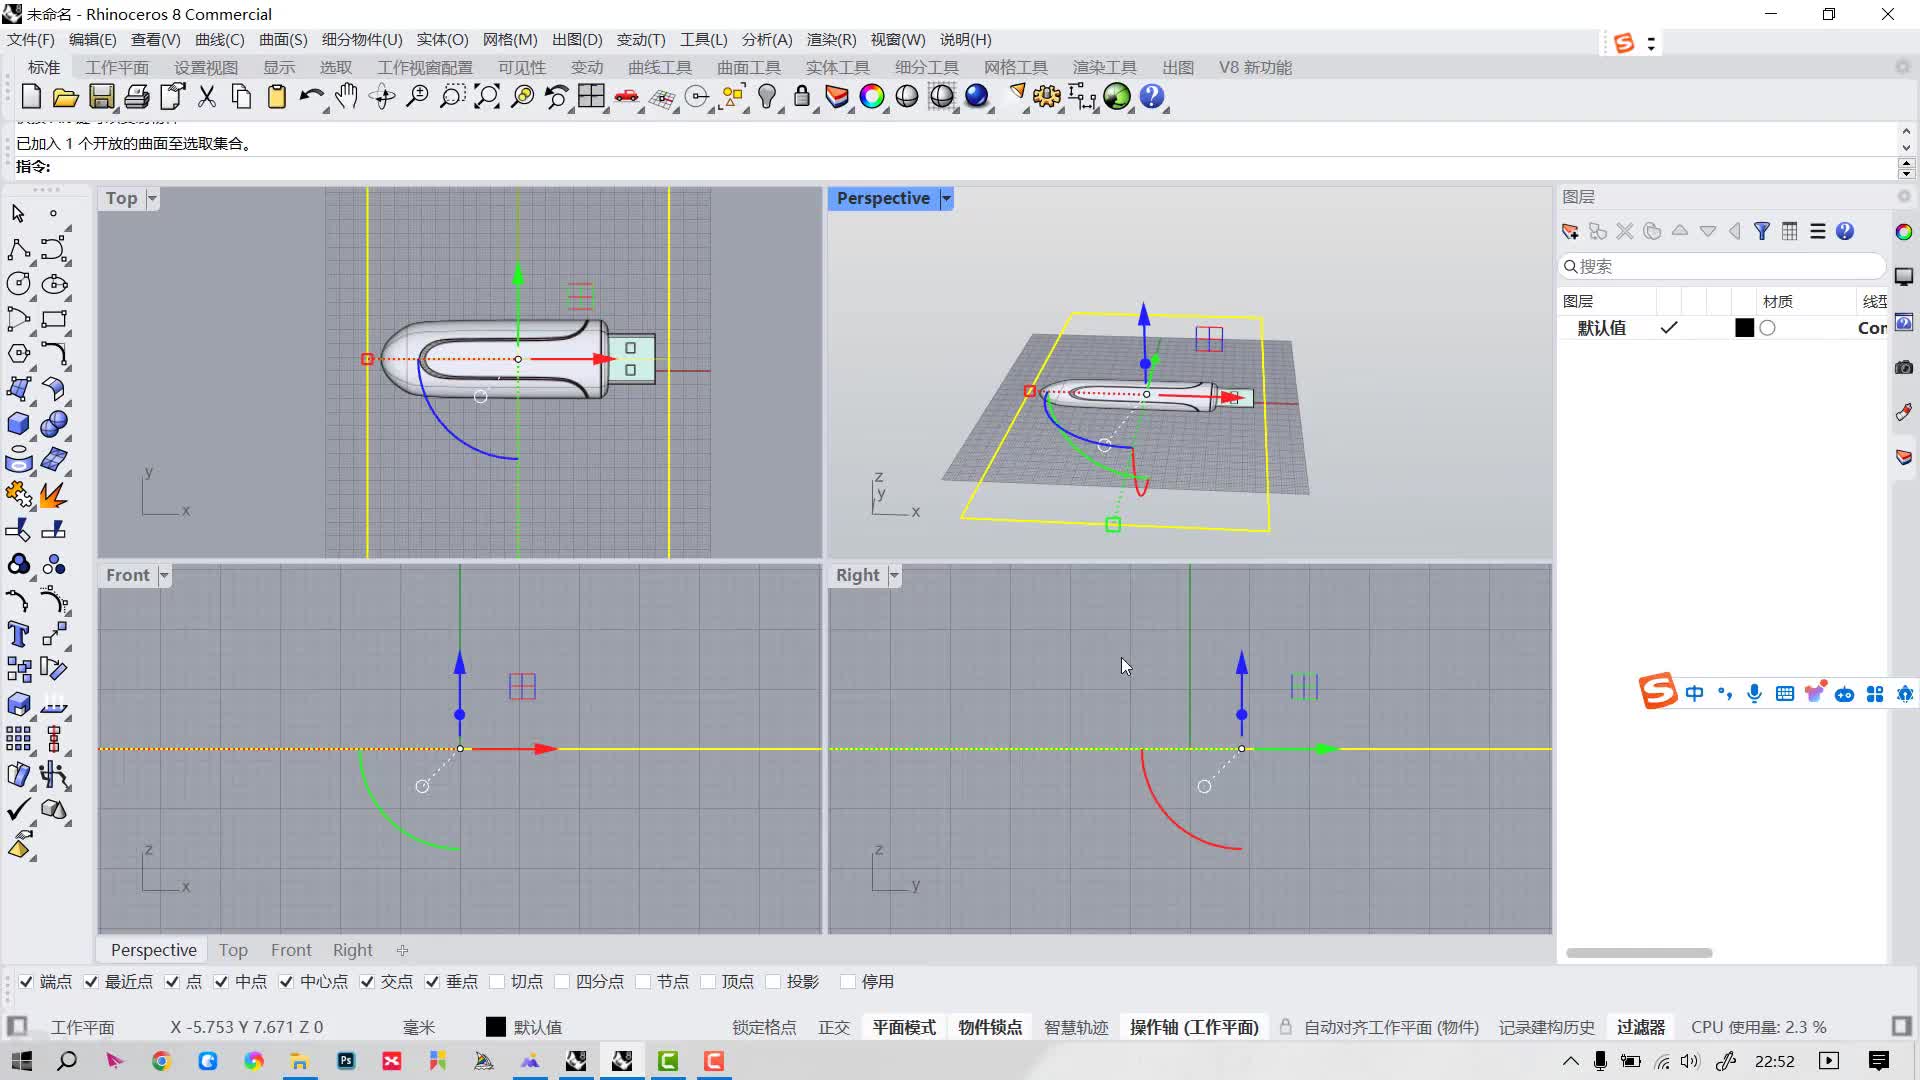Click the New file icon
1920x1080 pixels.
[31, 96]
